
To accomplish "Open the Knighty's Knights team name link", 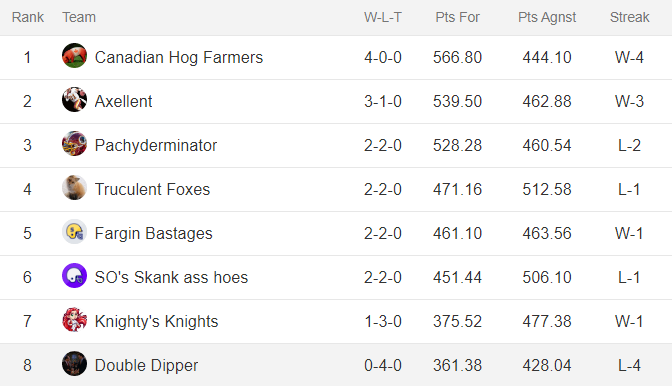I will (x=156, y=321).
